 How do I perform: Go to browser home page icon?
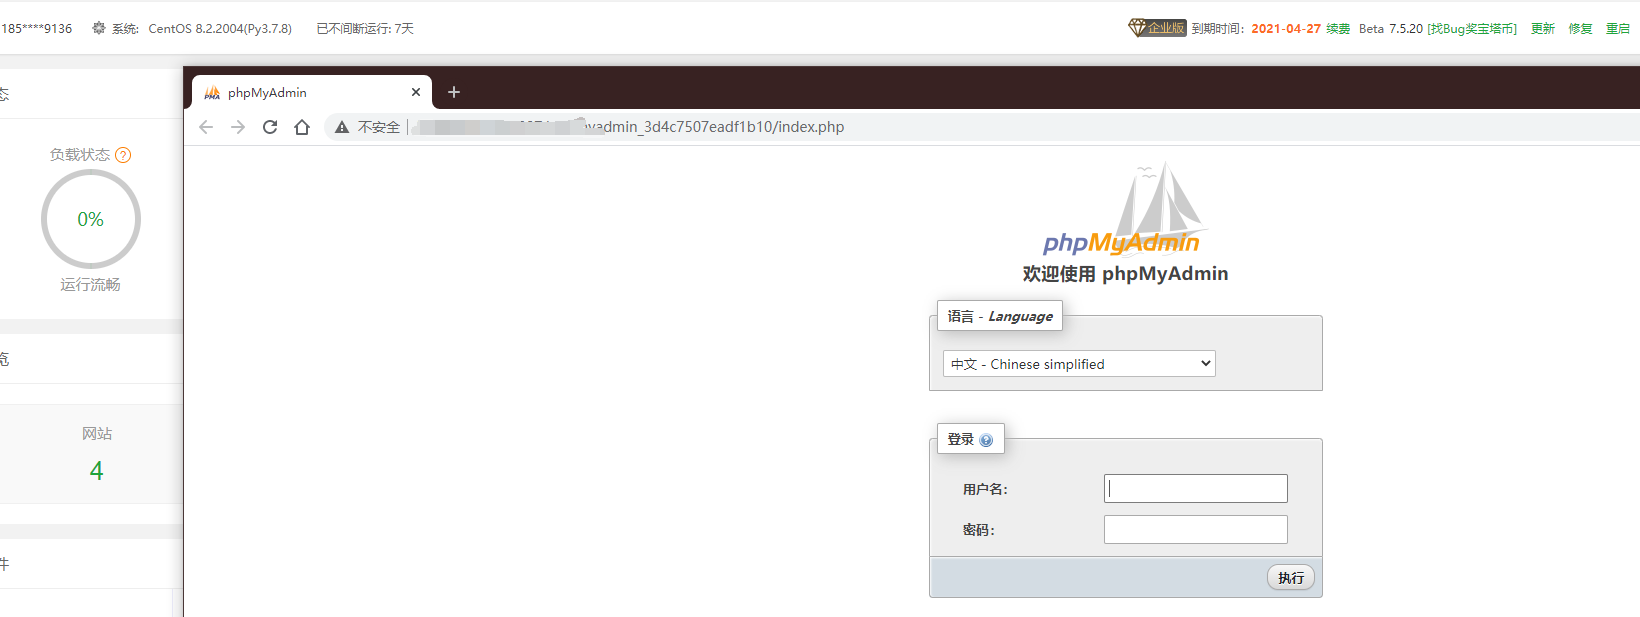[302, 127]
